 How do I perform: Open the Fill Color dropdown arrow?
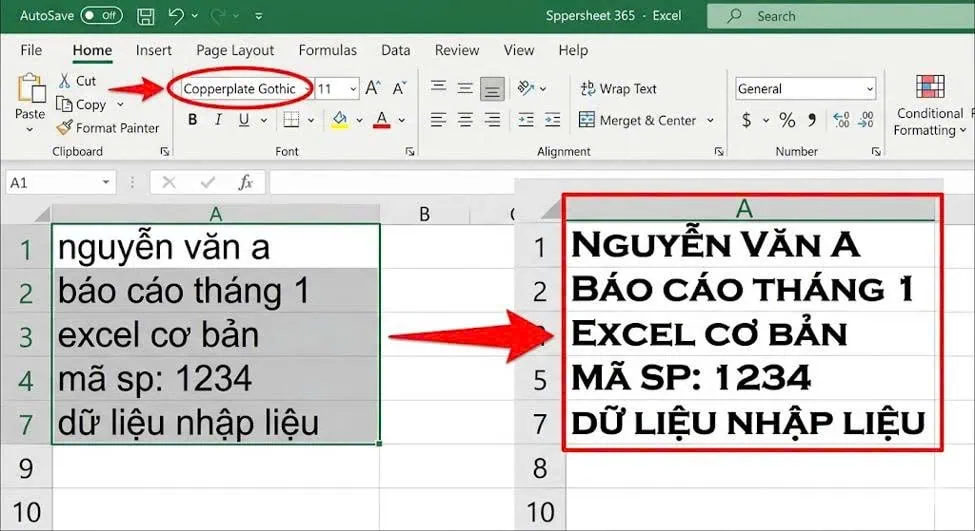359,120
